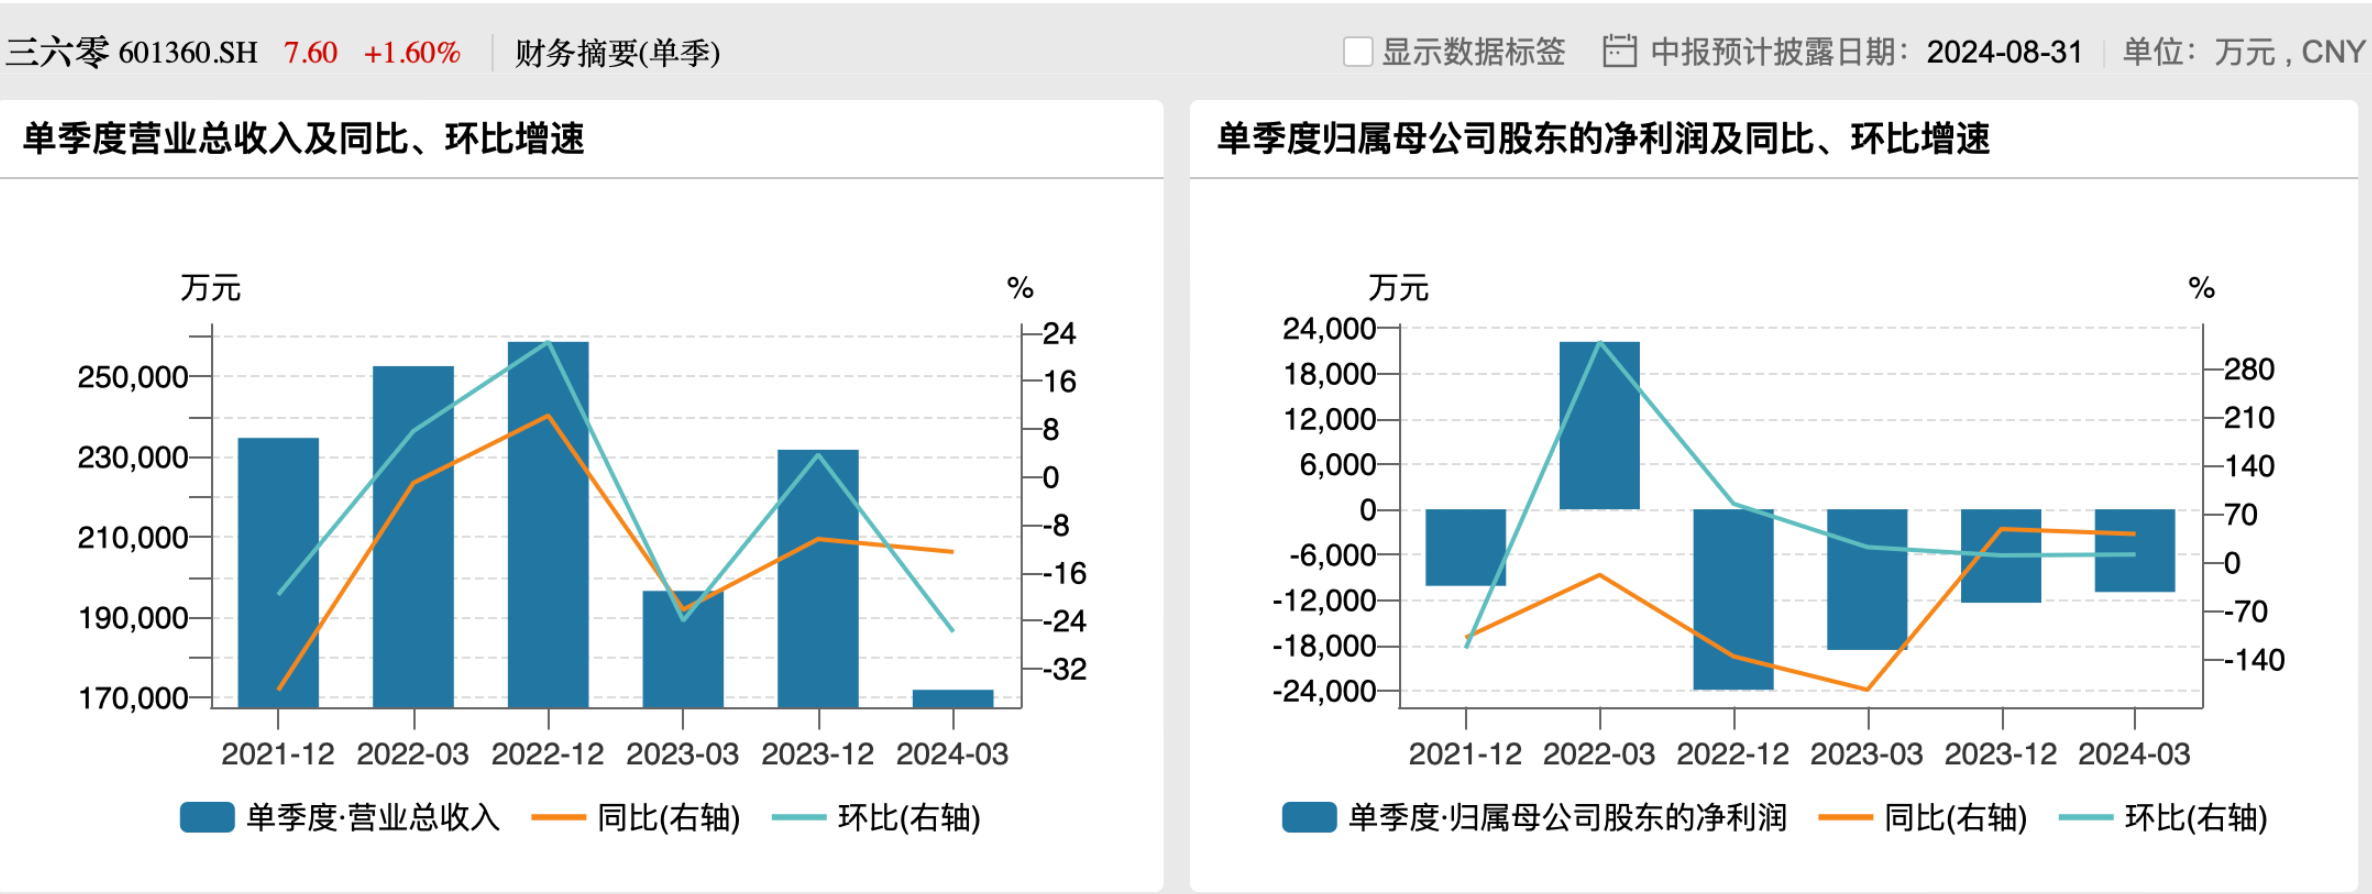Click profit axis value -24,000
Screen dimensions: 2372x894
click(1325, 691)
